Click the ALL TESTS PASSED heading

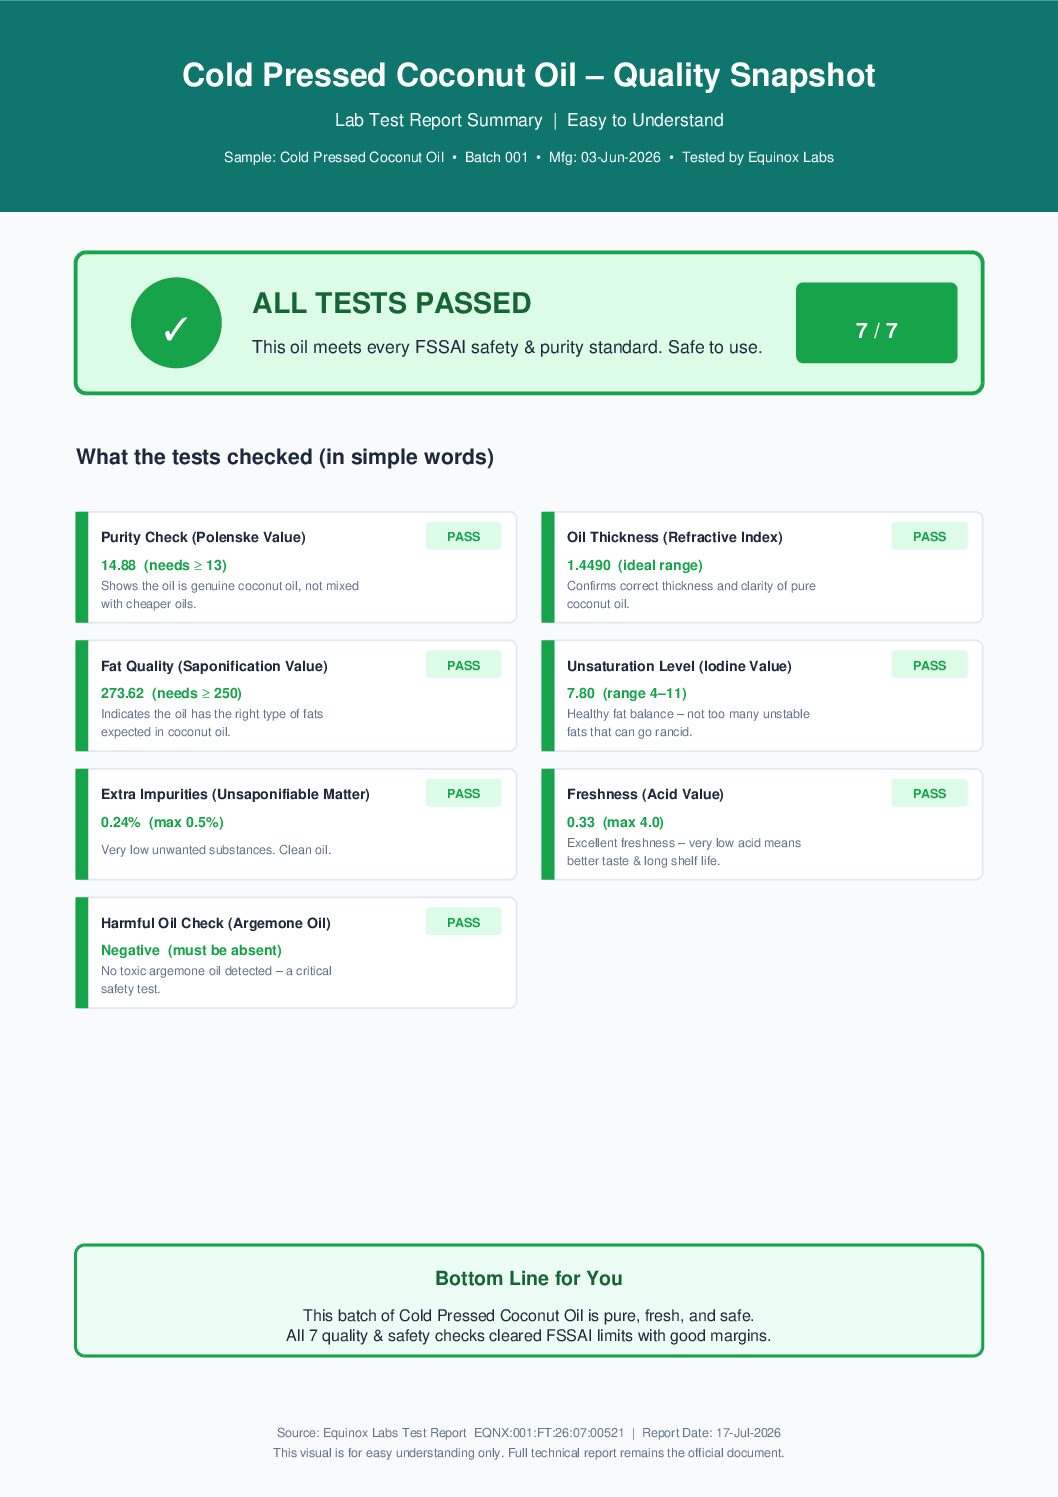click(392, 303)
